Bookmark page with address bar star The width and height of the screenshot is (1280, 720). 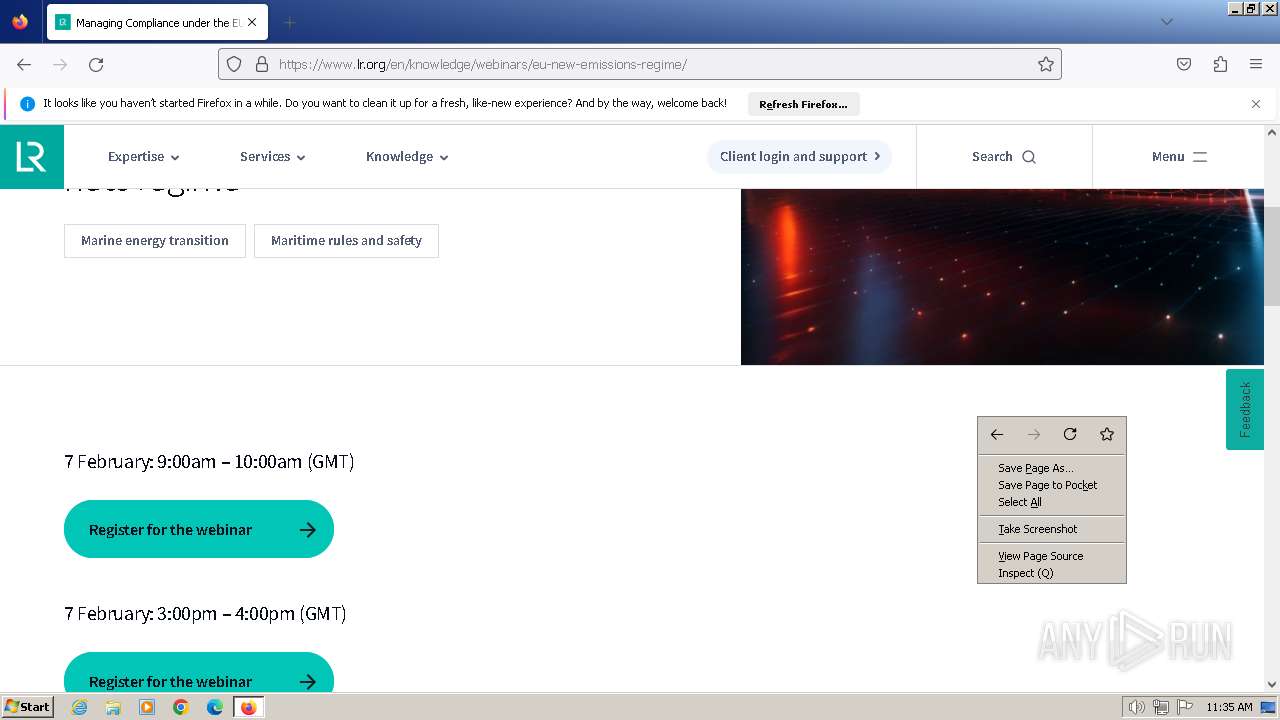1046,64
